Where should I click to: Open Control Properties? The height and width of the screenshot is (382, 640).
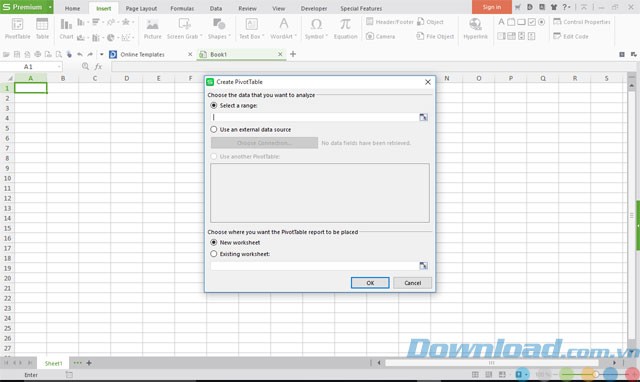tap(582, 22)
